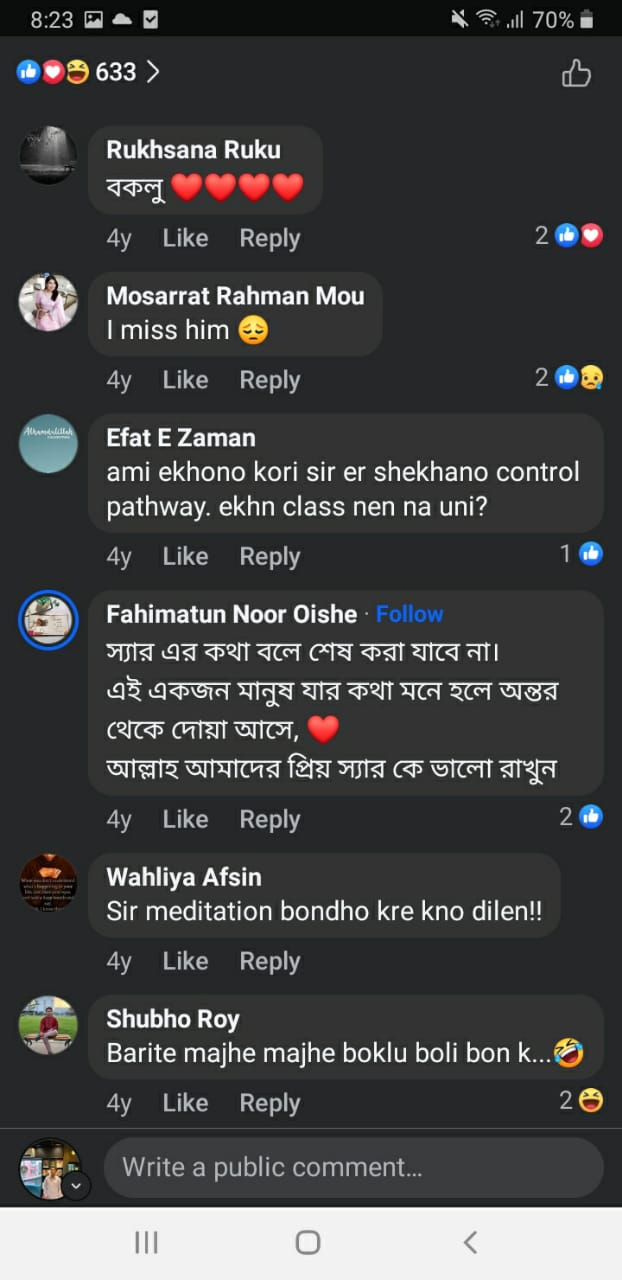This screenshot has height=1280, width=622.
Task: Open Rukhsana Ruku's profile picture
Action: [x=48, y=155]
